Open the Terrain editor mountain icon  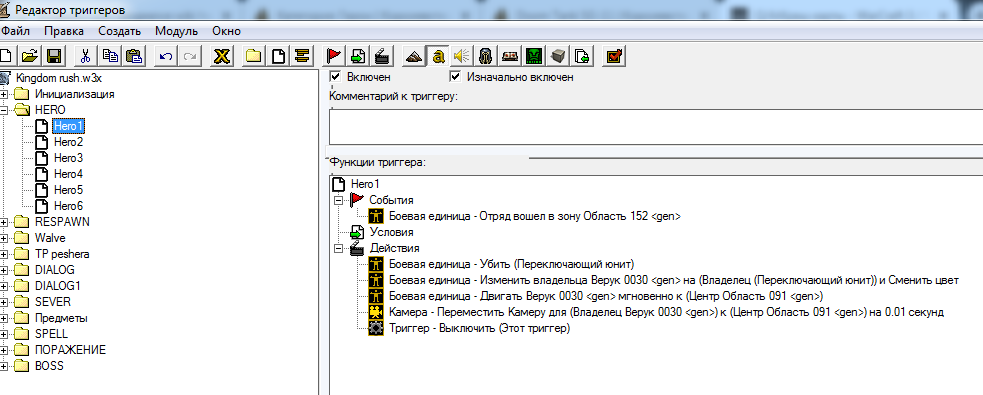pos(413,56)
